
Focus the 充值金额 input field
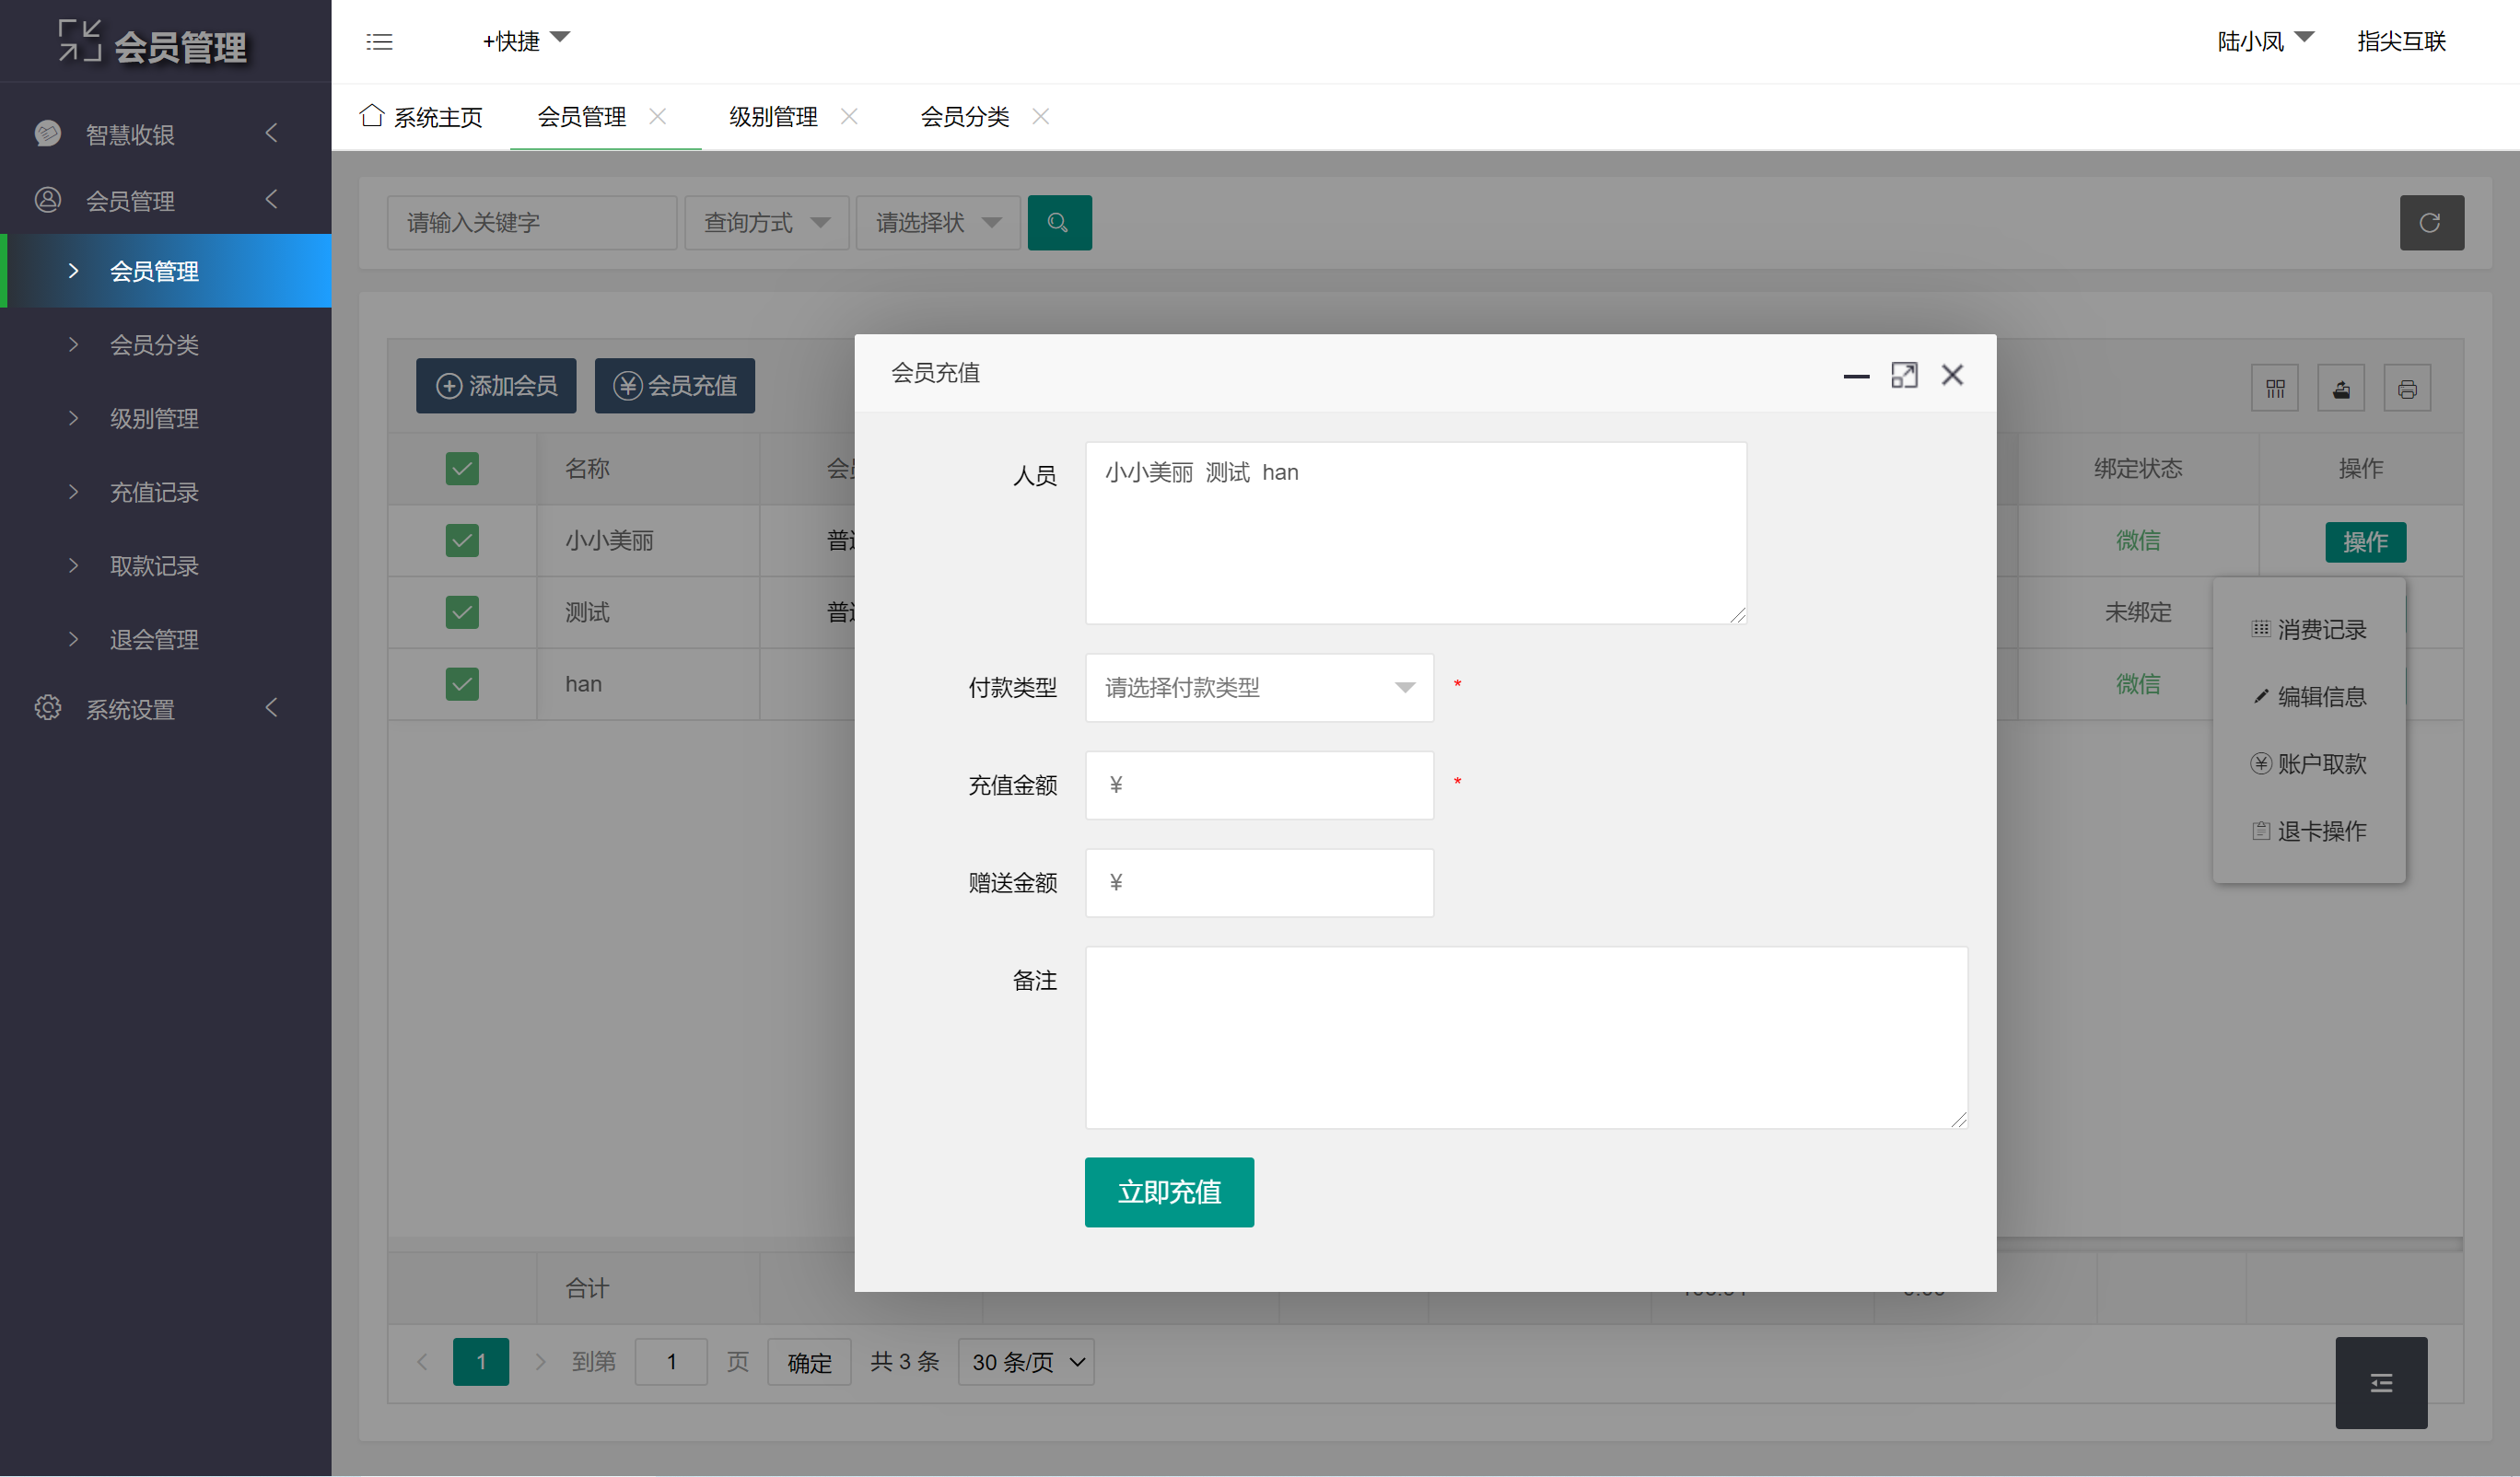[x=1259, y=785]
